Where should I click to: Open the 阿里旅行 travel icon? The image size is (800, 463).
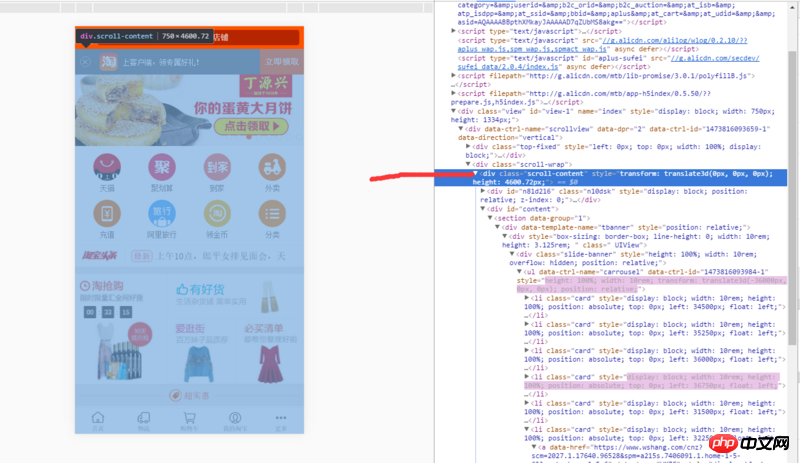tap(162, 213)
